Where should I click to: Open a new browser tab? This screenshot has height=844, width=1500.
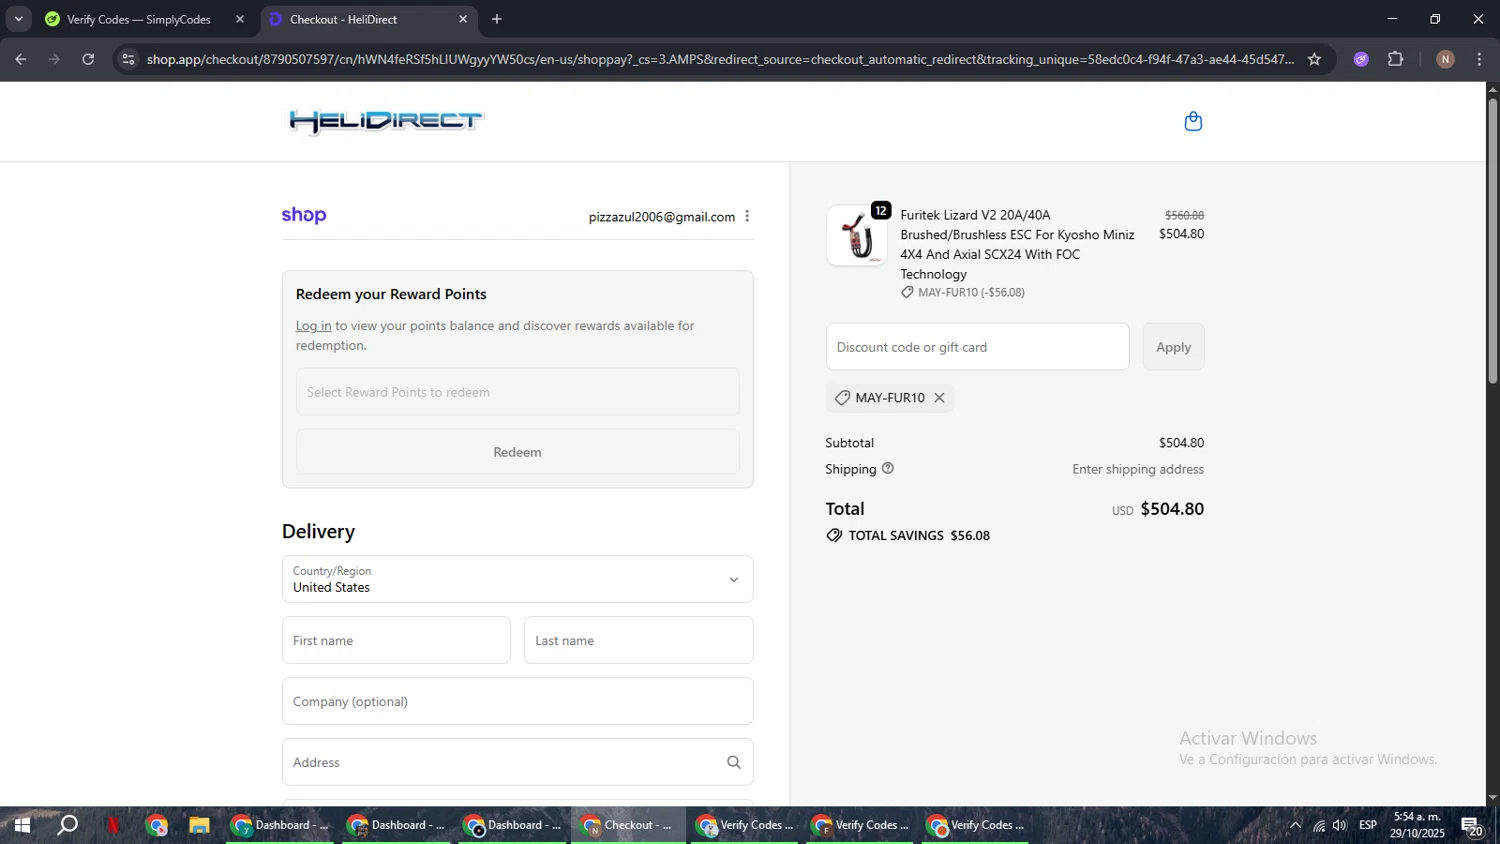point(497,19)
